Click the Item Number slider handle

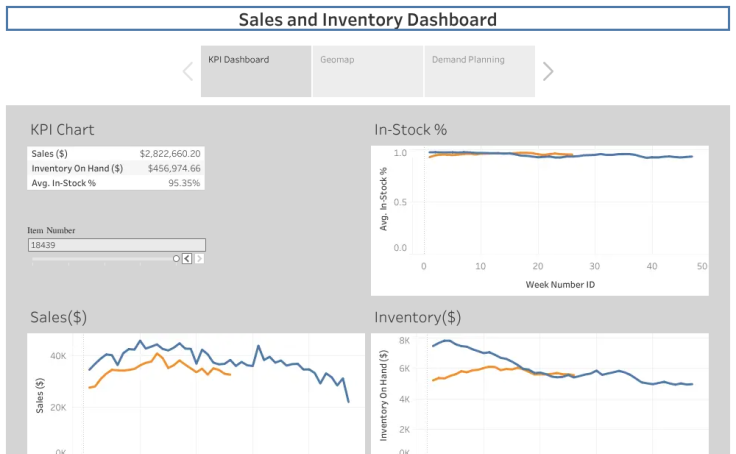coord(176,259)
